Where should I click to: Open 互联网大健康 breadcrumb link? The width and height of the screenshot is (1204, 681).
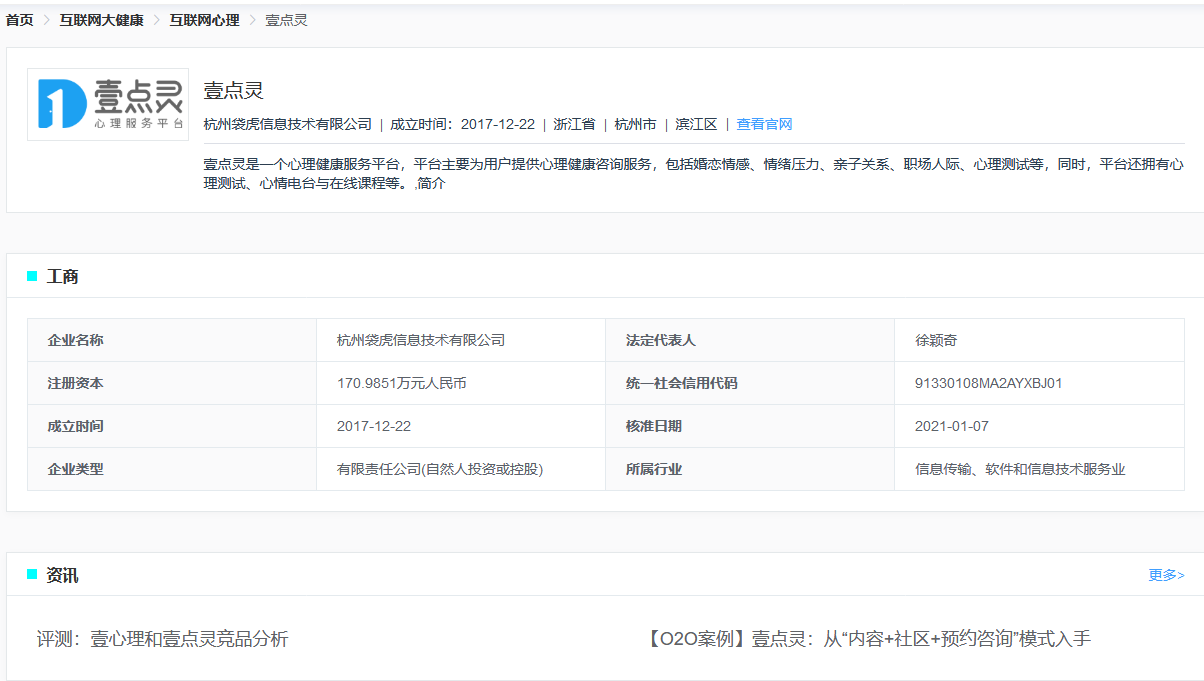point(101,20)
